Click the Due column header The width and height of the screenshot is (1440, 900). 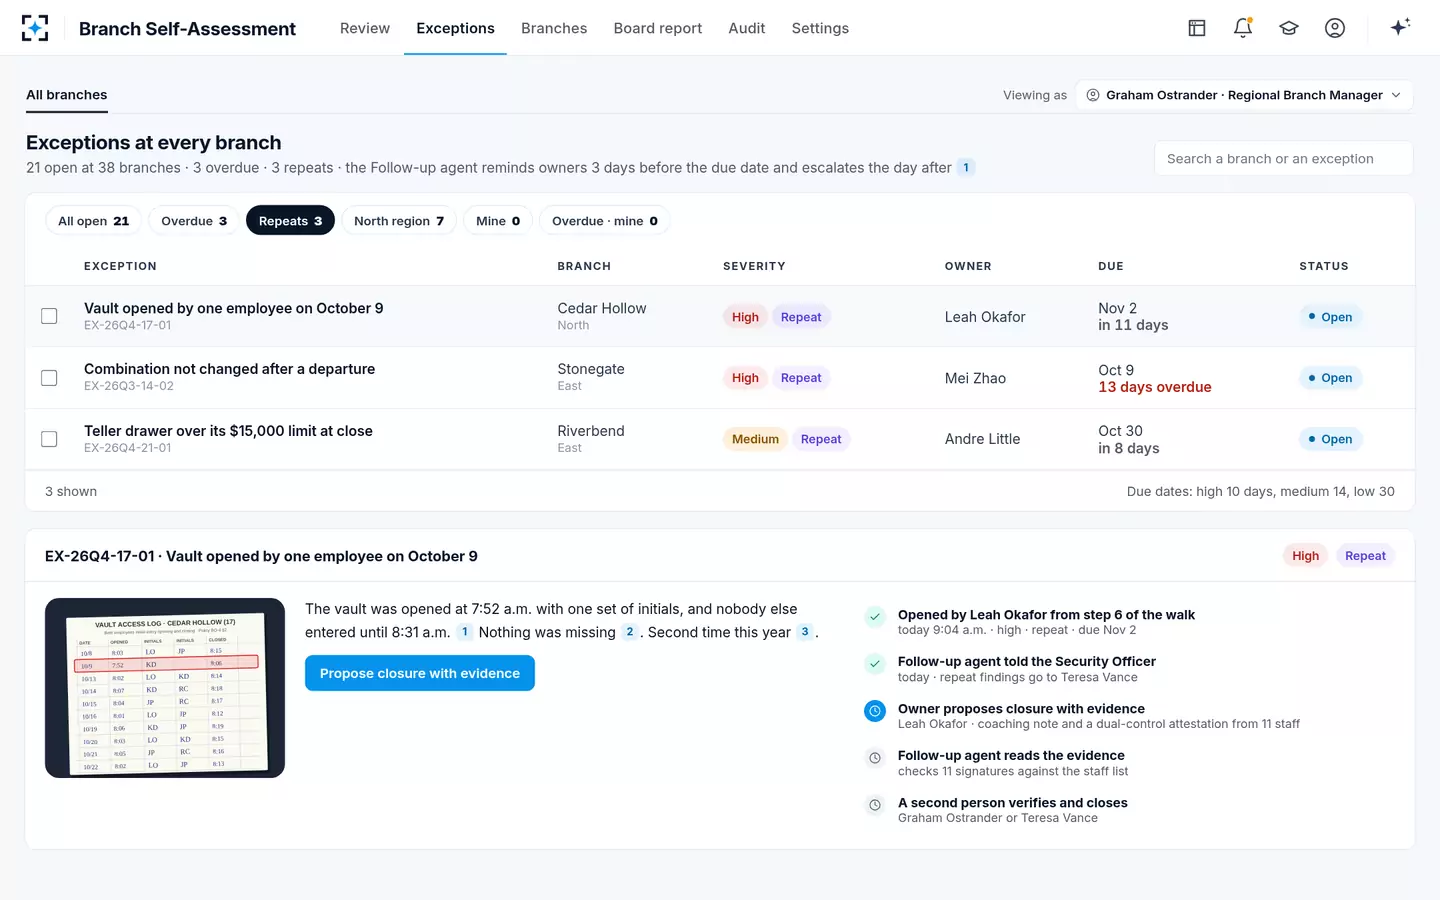pyautogui.click(x=1111, y=266)
